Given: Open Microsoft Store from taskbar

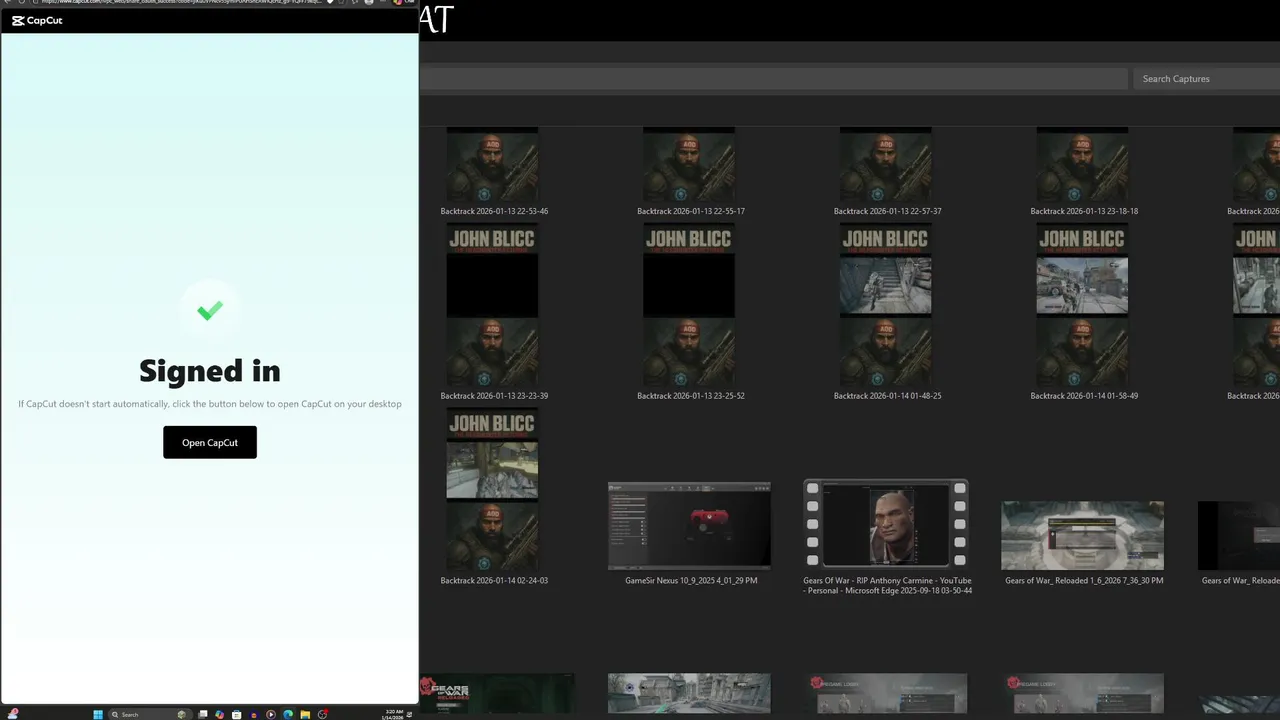Looking at the screenshot, I should point(237,714).
